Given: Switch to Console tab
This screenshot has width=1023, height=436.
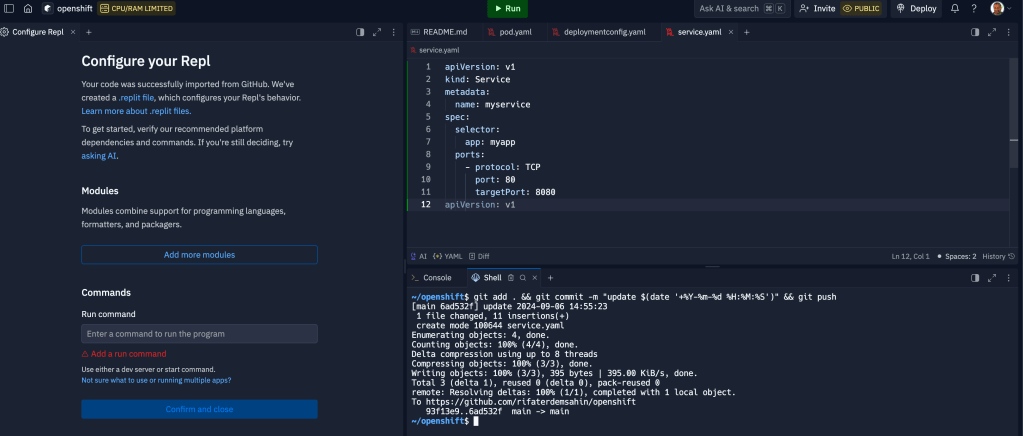Looking at the screenshot, I should (x=431, y=277).
